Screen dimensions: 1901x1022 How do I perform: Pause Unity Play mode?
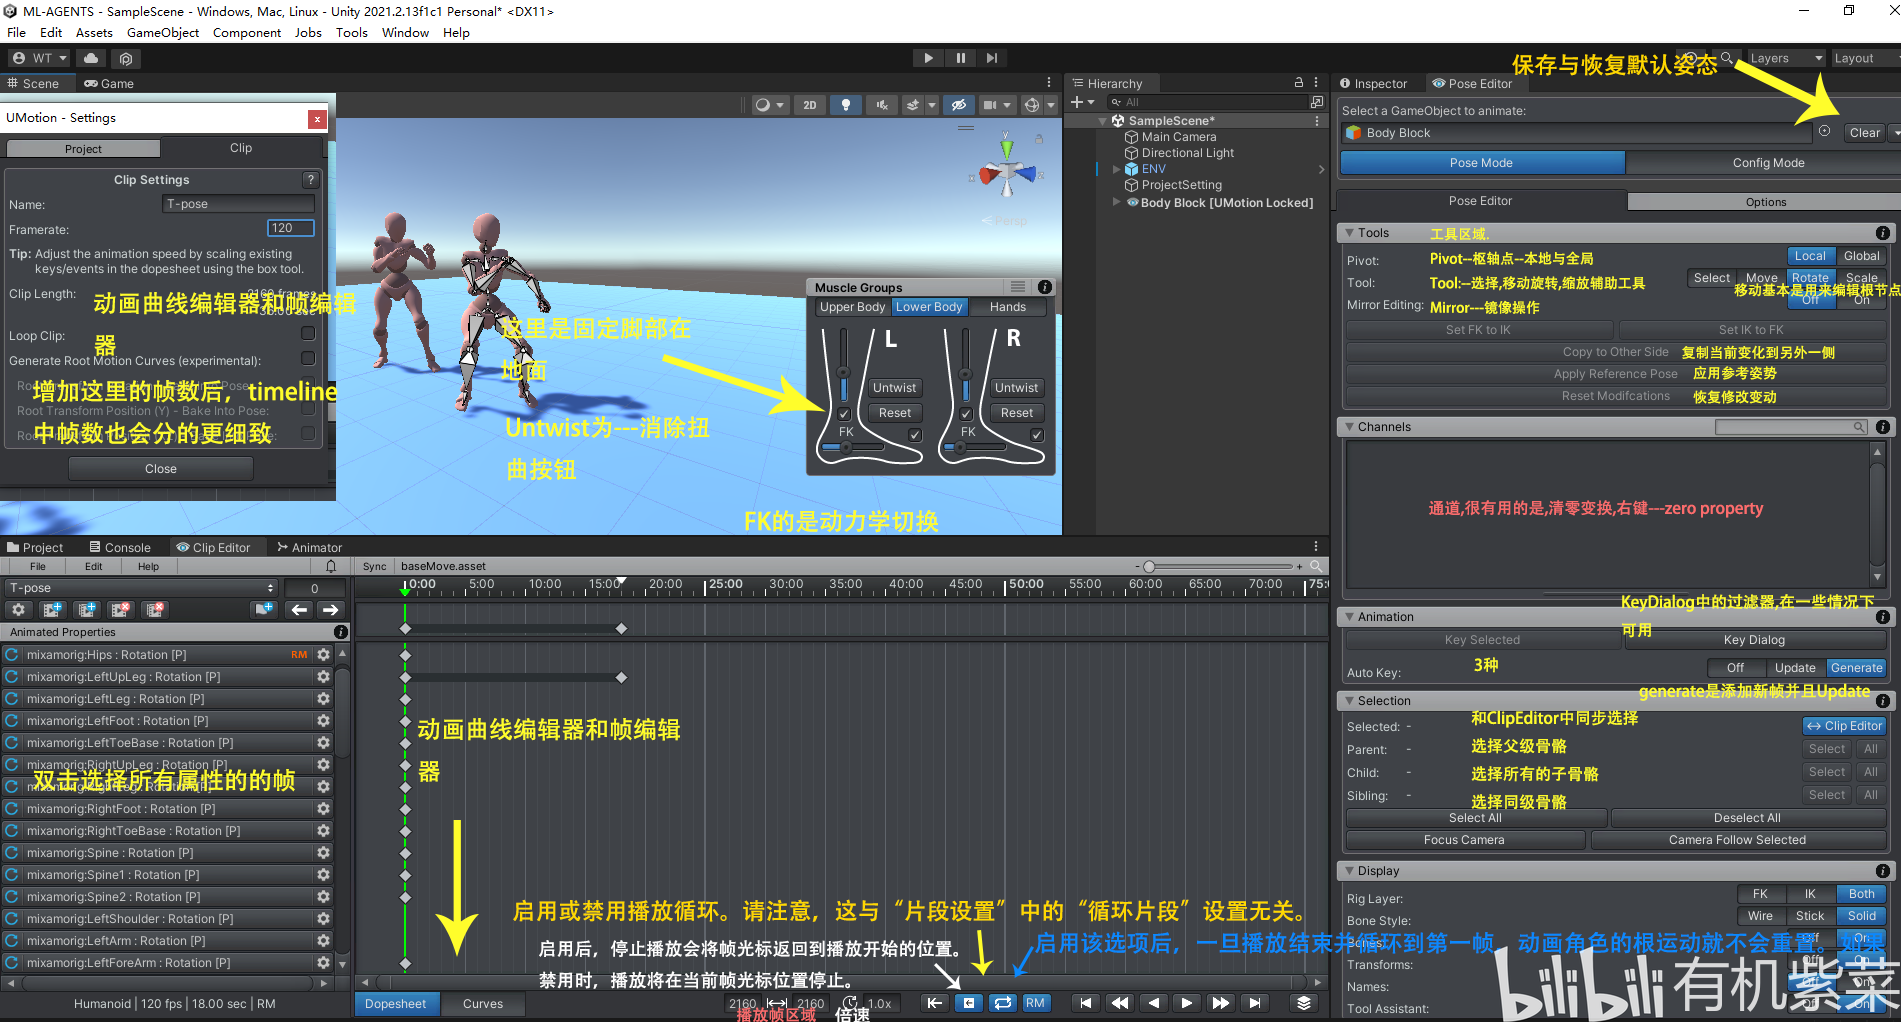[960, 58]
